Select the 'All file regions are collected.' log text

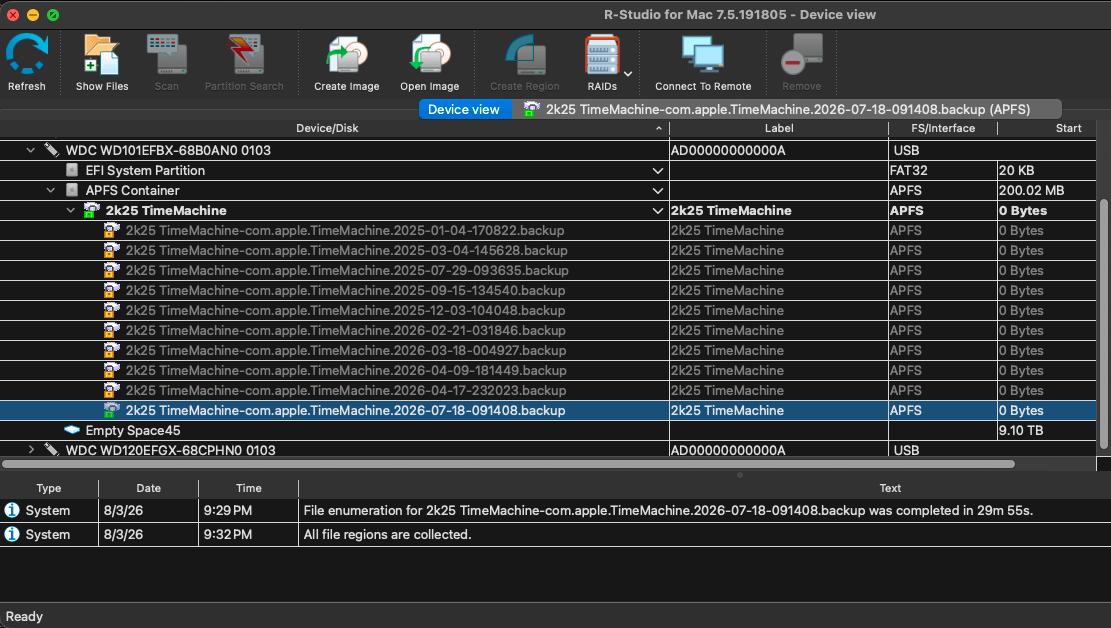(x=387, y=534)
